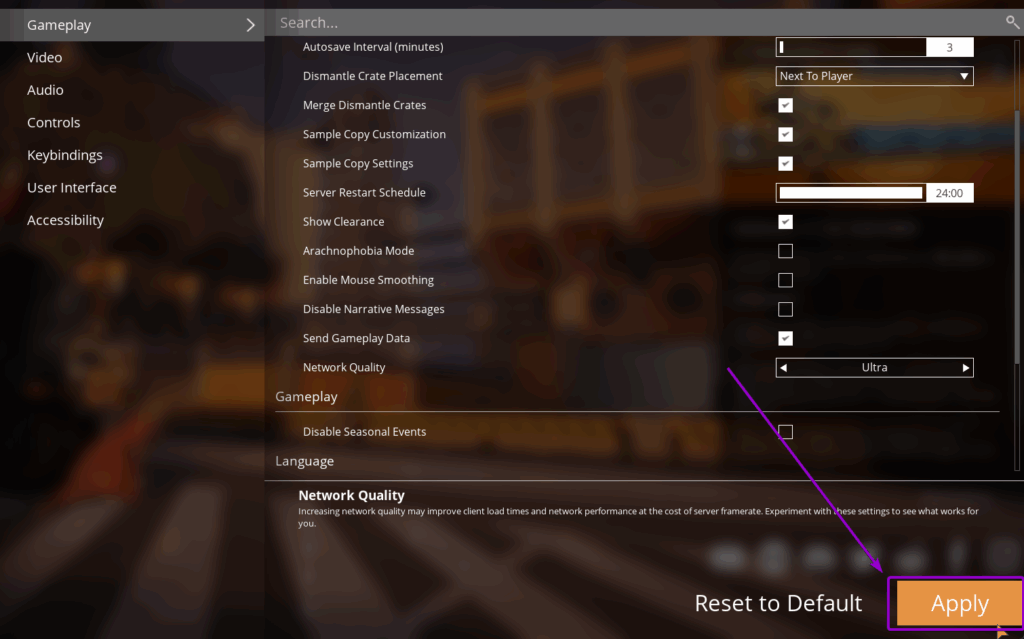Enable Arachnophobia Mode

click(785, 251)
